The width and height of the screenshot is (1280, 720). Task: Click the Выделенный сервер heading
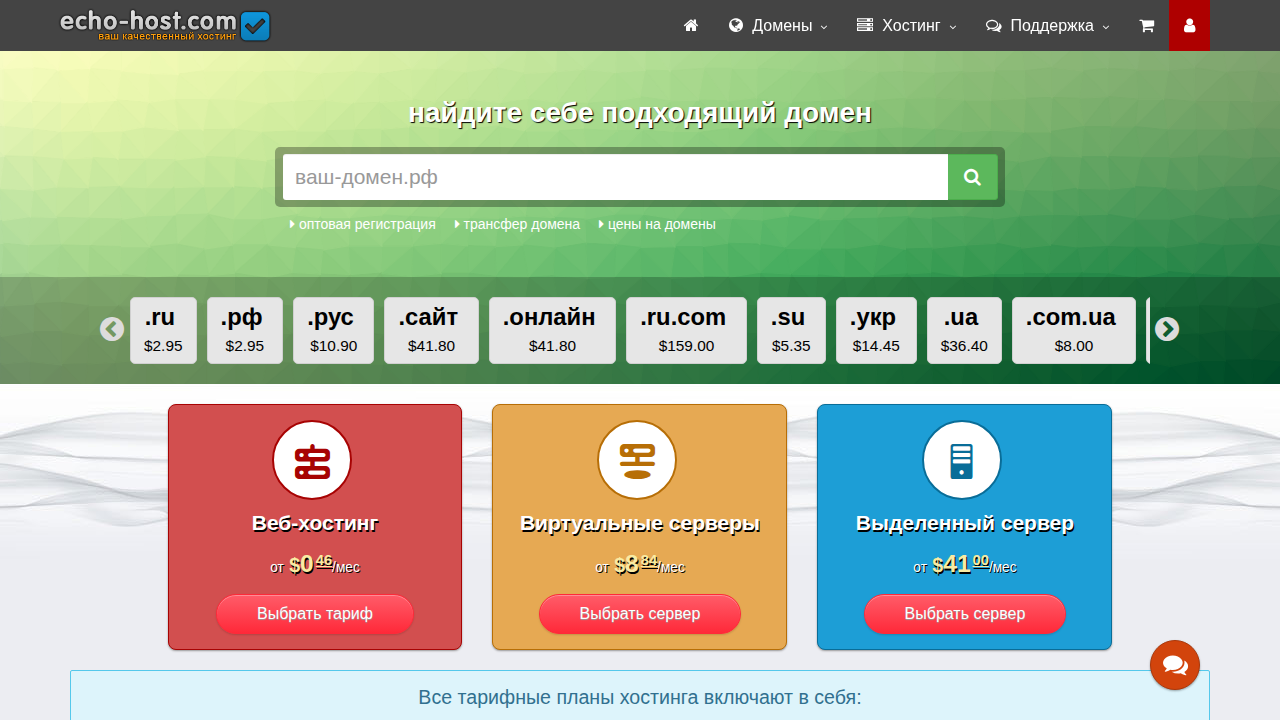pyautogui.click(x=965, y=523)
